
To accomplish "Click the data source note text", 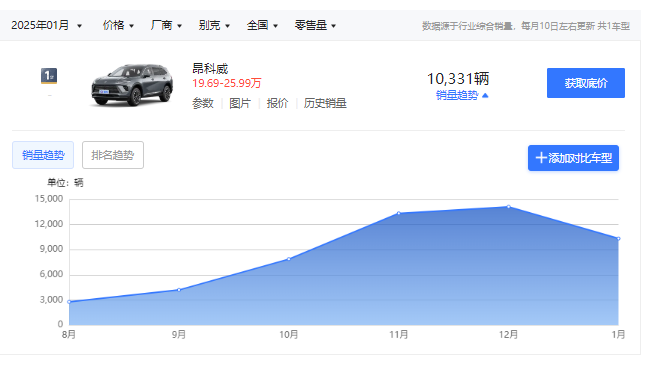I will [x=526, y=26].
